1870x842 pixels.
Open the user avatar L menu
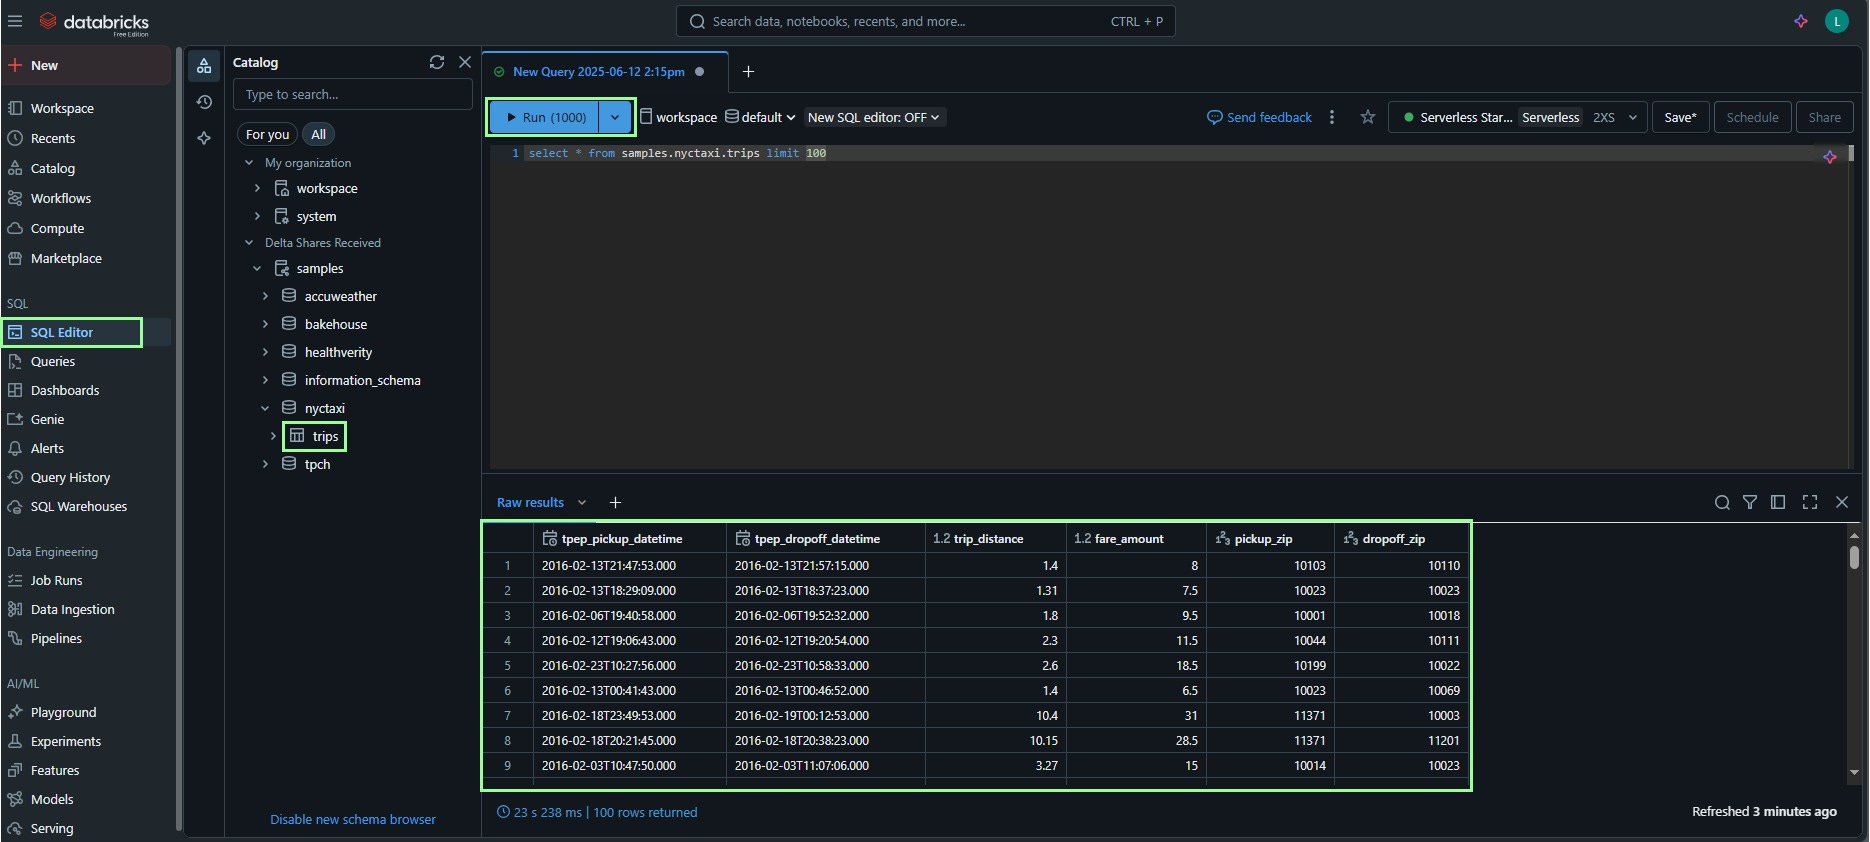pyautogui.click(x=1837, y=21)
